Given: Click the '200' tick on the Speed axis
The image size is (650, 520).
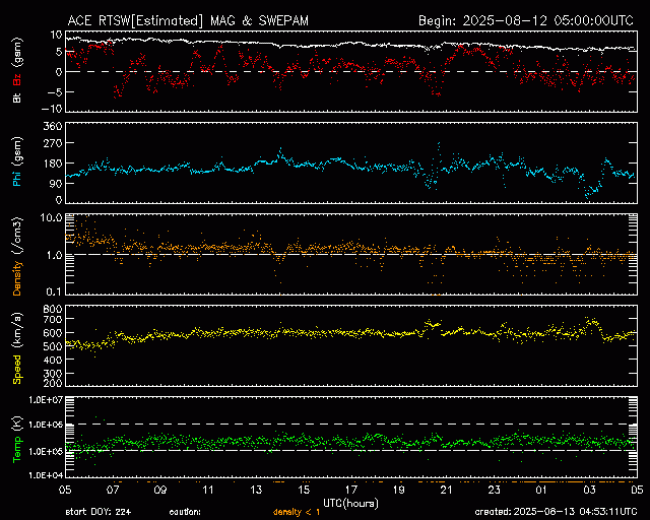Looking at the screenshot, I should [x=53, y=383].
